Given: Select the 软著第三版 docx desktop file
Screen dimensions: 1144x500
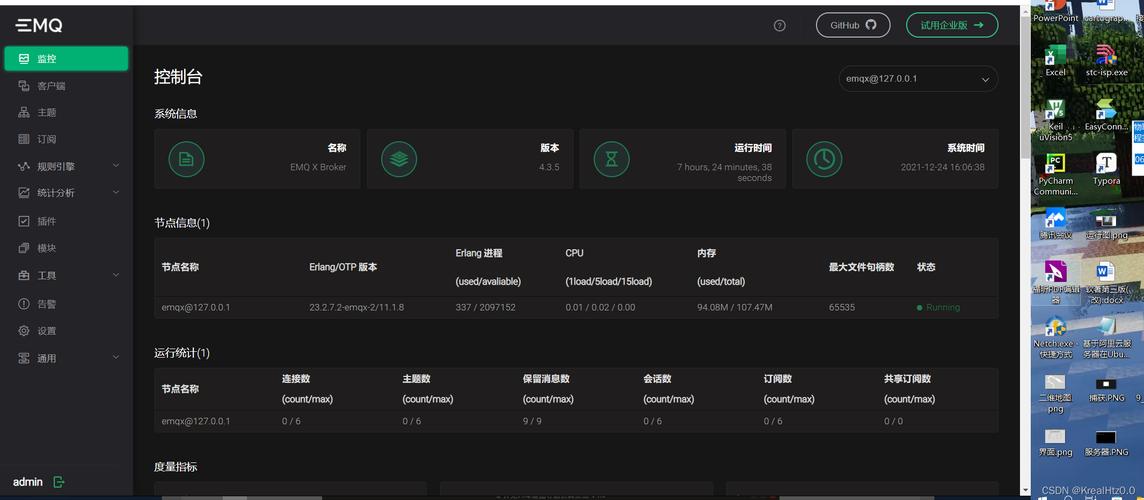Looking at the screenshot, I should (x=1106, y=283).
